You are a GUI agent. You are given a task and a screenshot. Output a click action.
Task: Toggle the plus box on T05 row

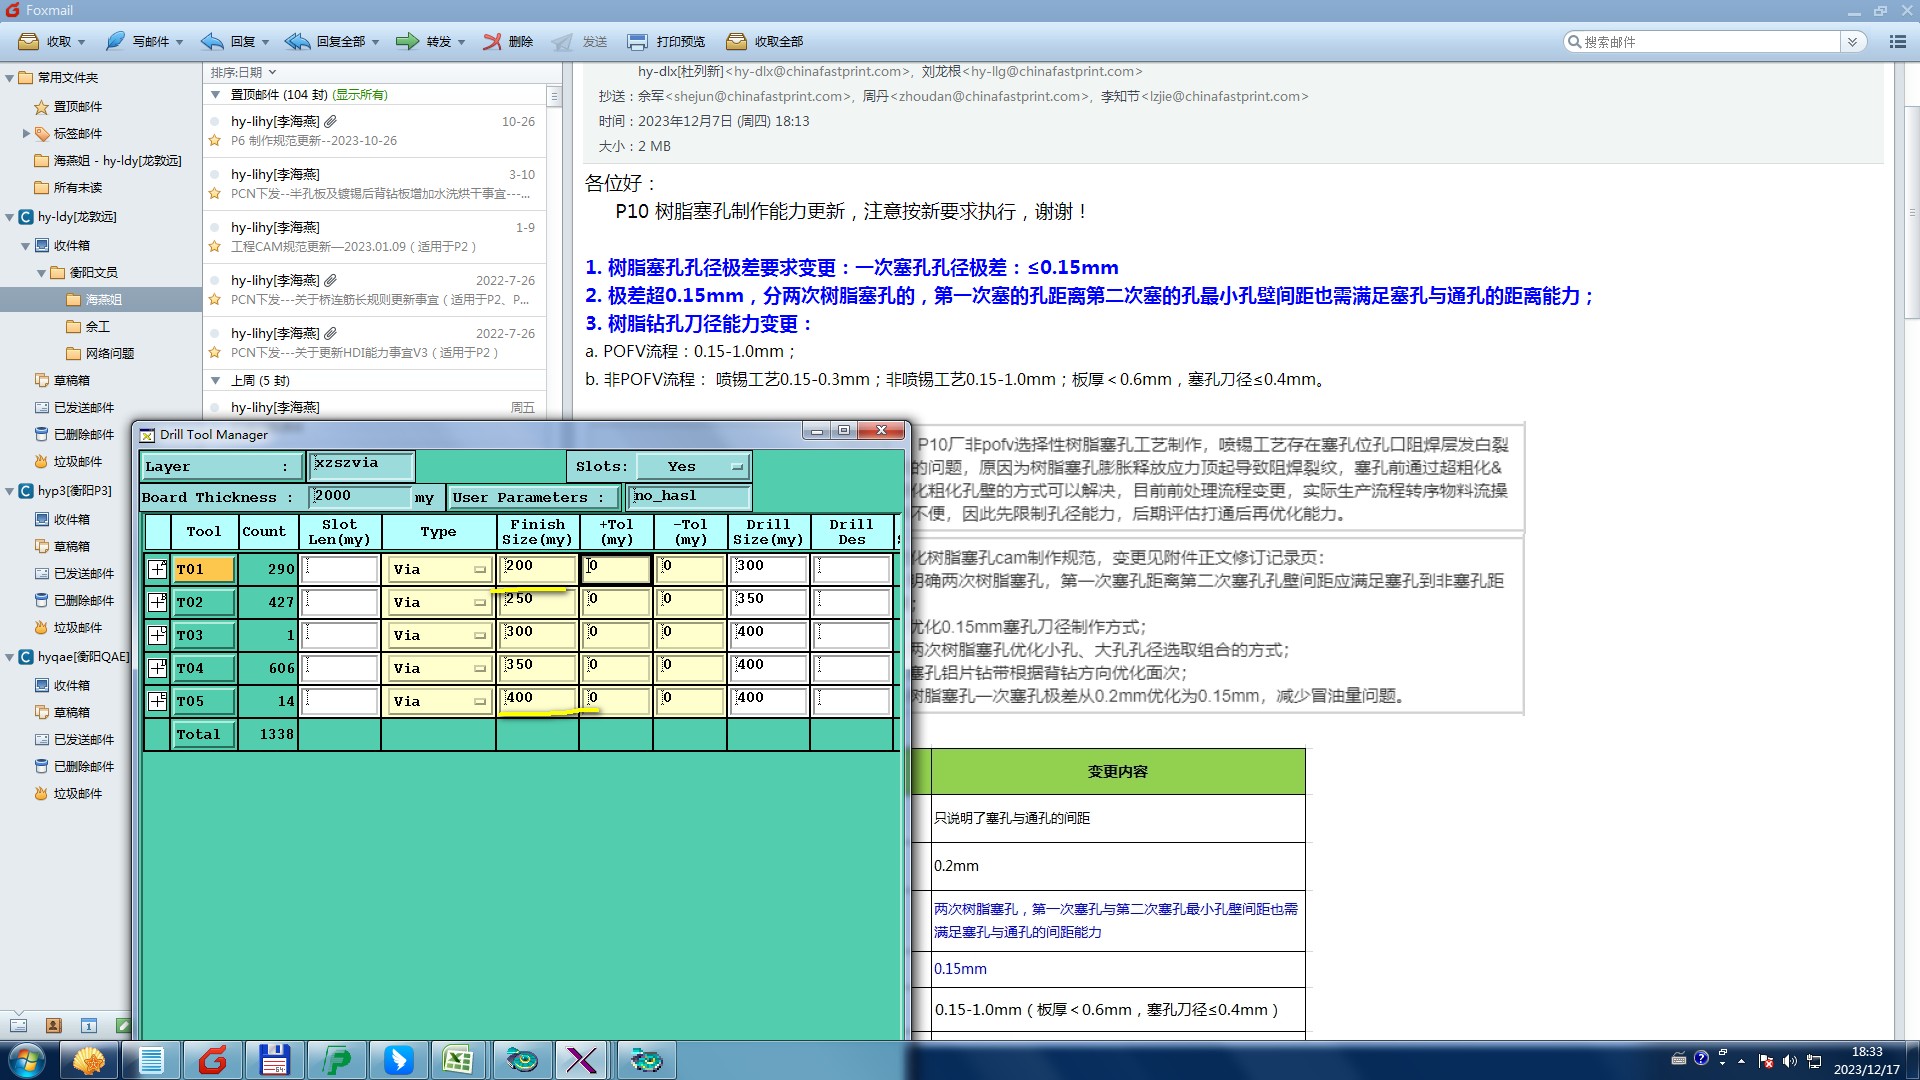pos(157,701)
